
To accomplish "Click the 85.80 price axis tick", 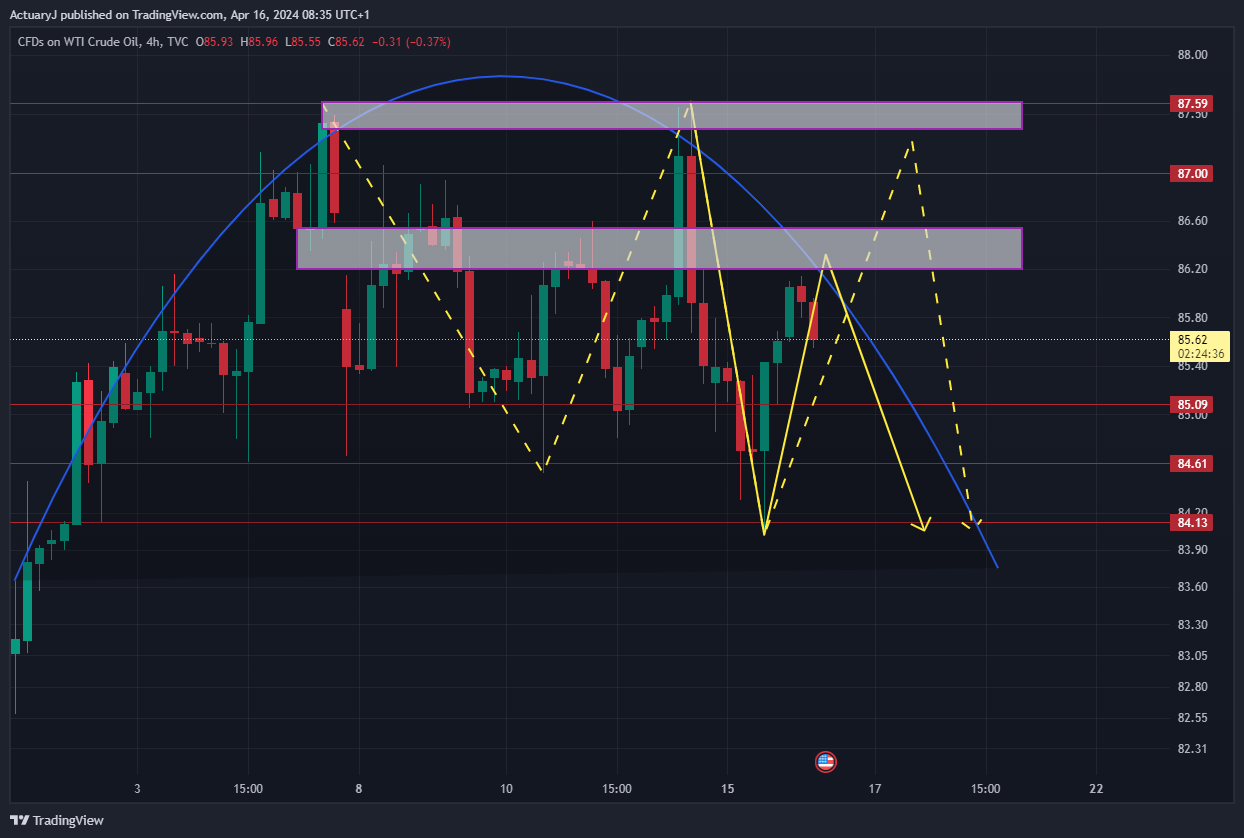I will (x=1193, y=318).
